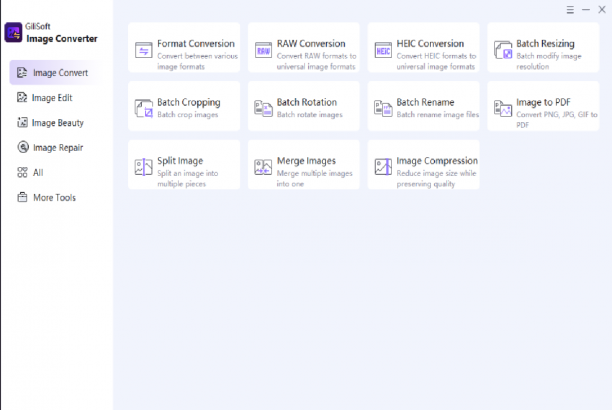Click the Batch Rotation card icon
This screenshot has width=612, height=410.
pyautogui.click(x=263, y=109)
